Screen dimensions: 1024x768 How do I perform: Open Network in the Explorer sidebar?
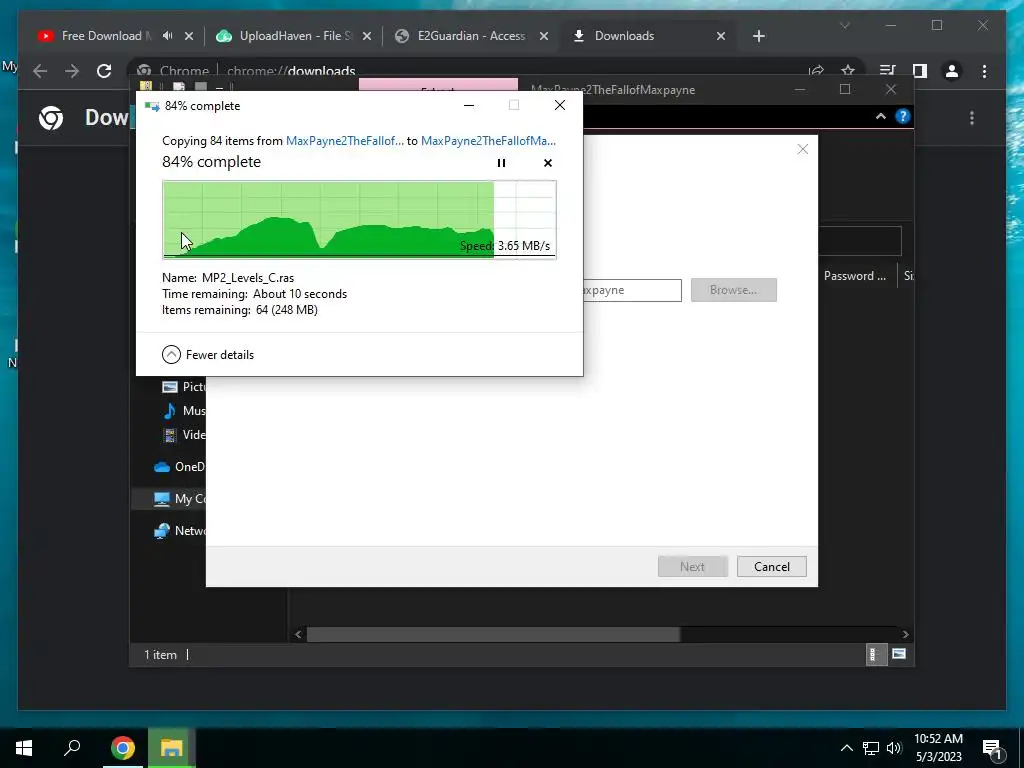pos(179,531)
